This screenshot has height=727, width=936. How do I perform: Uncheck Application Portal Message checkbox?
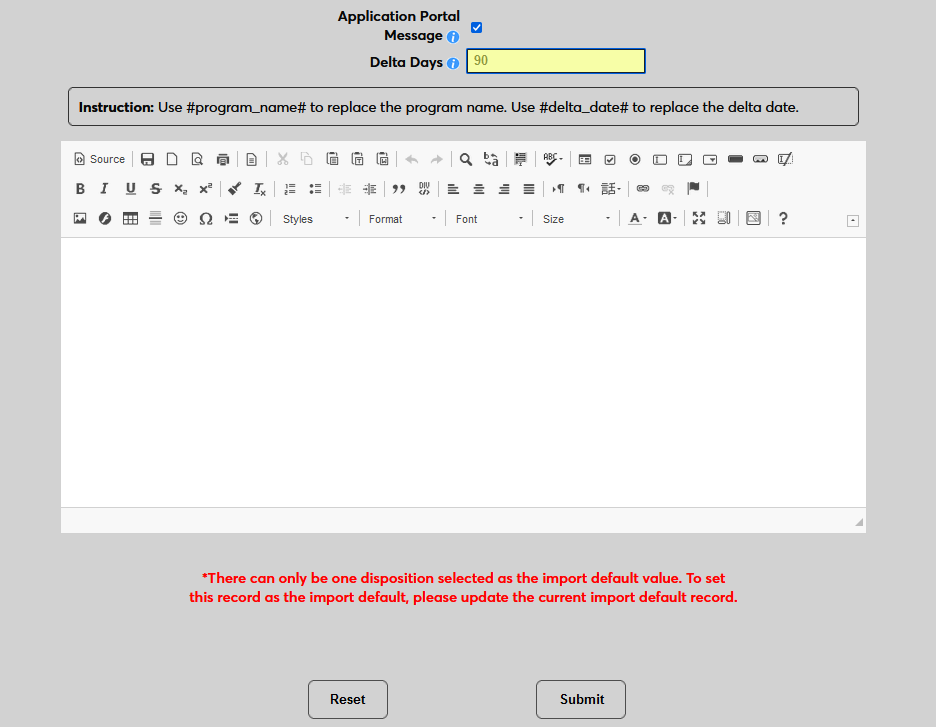(x=476, y=27)
